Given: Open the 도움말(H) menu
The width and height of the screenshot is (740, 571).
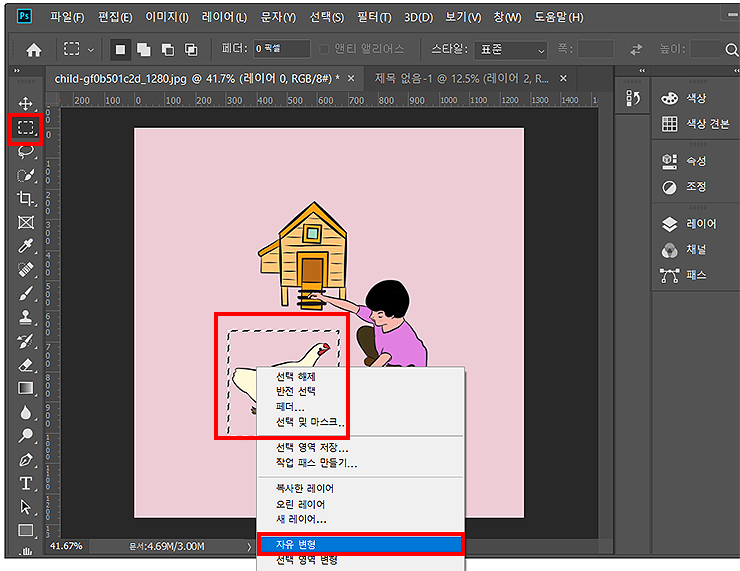Looking at the screenshot, I should pos(559,17).
